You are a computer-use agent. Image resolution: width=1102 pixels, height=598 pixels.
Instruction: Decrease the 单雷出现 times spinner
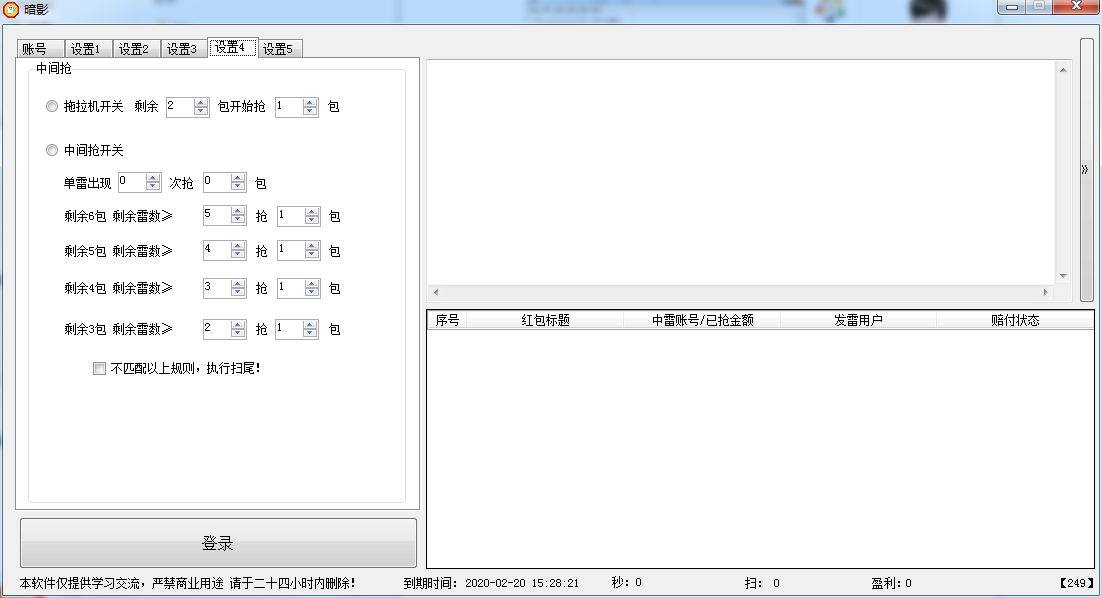pos(153,186)
